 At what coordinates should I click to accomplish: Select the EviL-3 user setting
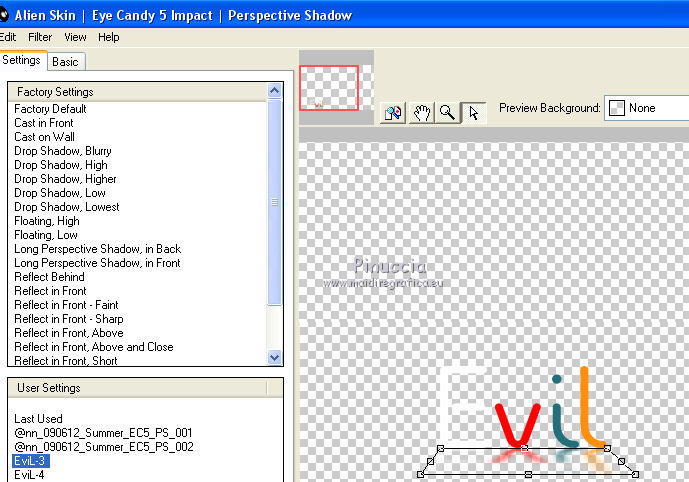(31, 461)
